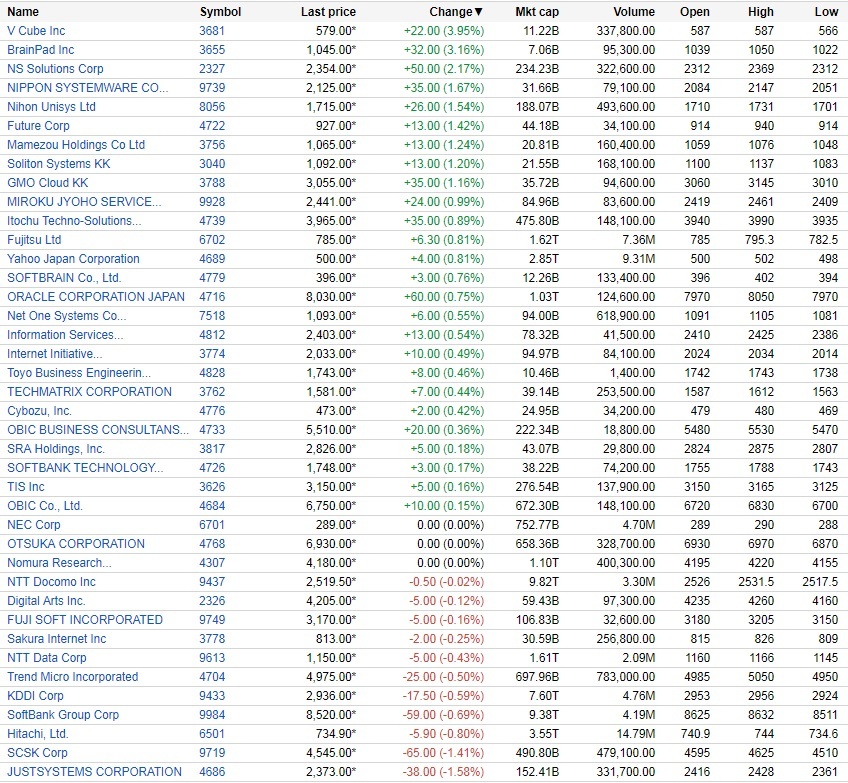Screen dimensions: 848x783
Task: Open Internet Initiative... link
Action: pyautogui.click(x=55, y=354)
